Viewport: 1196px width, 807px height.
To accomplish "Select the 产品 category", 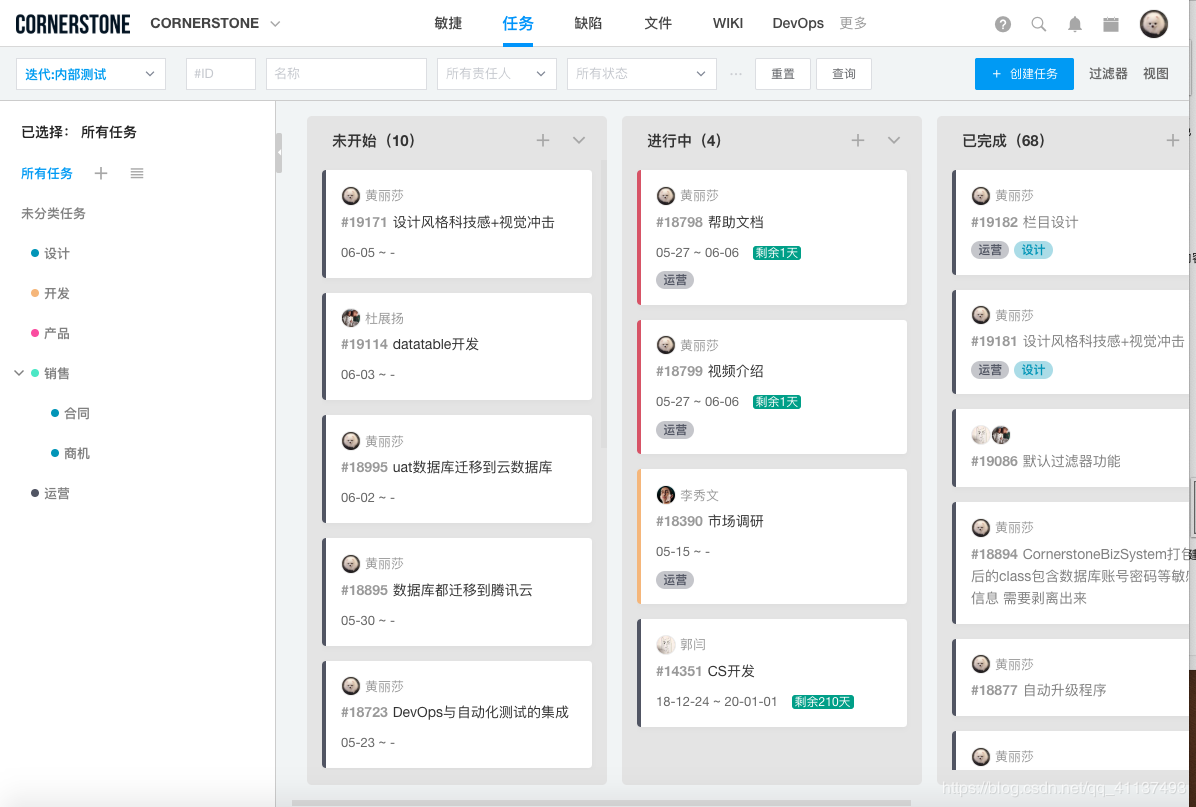I will [x=56, y=333].
